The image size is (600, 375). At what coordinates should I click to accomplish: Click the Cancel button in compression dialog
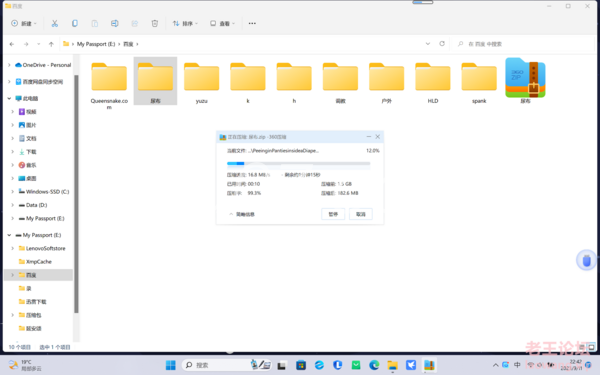[x=360, y=214]
